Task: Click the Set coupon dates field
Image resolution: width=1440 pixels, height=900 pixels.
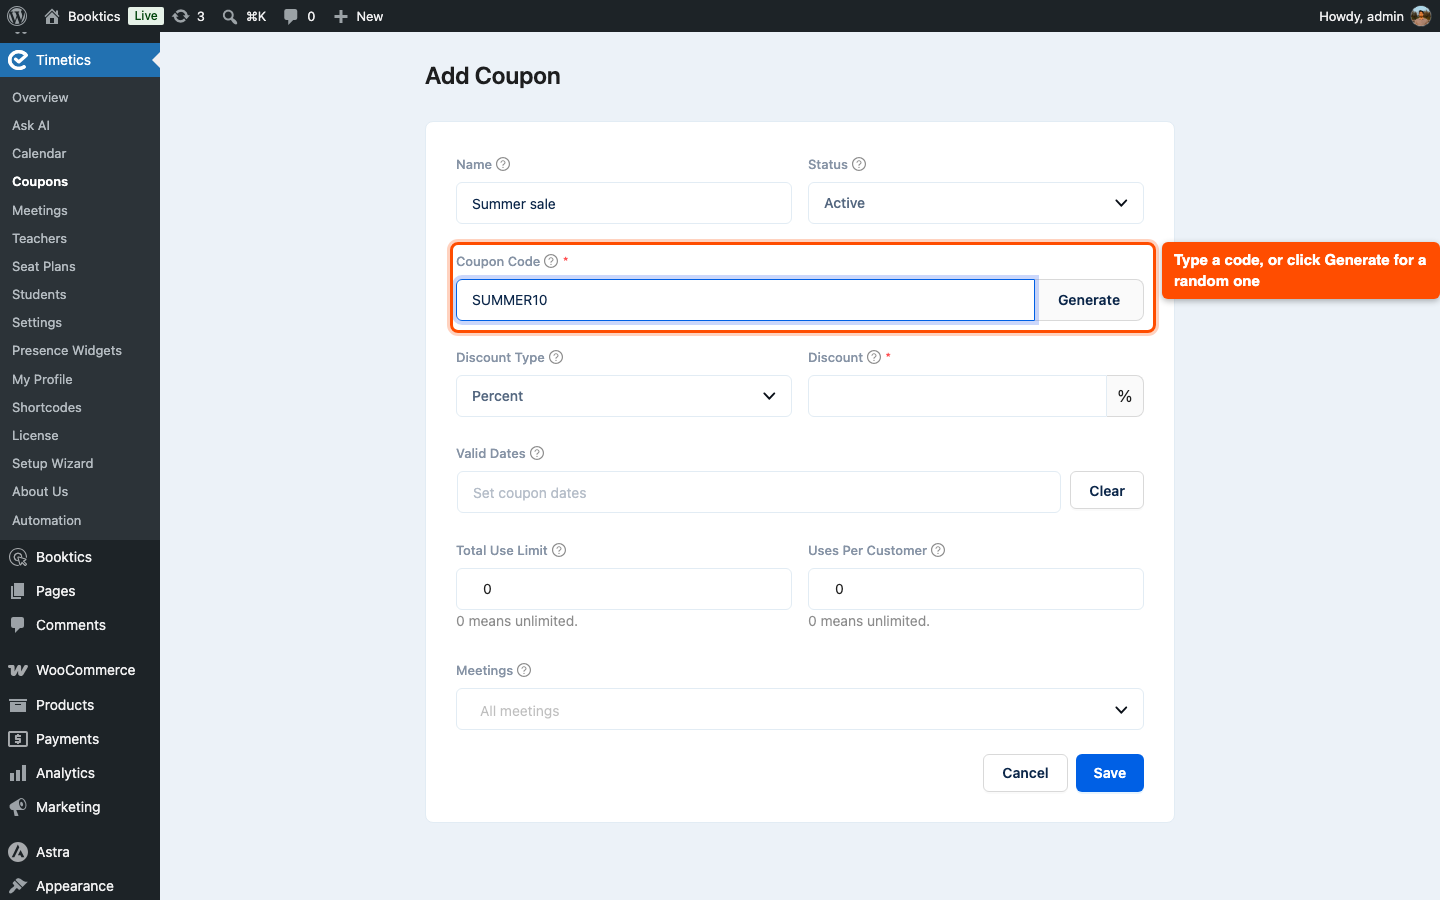Action: (x=758, y=492)
